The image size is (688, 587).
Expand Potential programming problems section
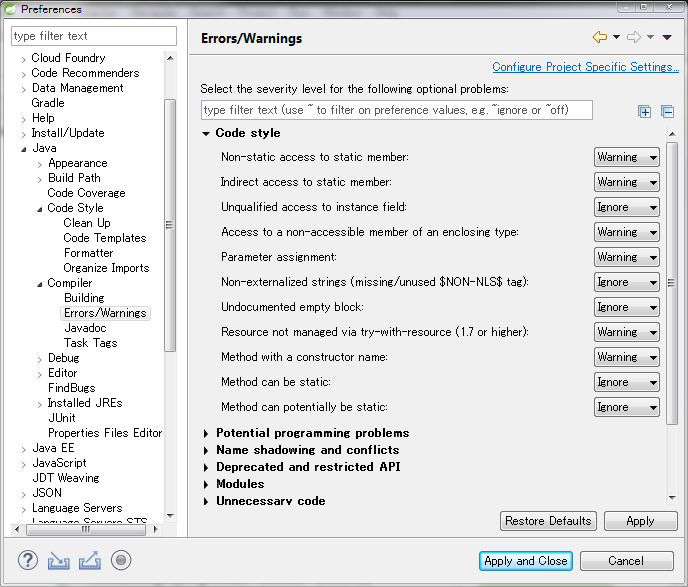pyautogui.click(x=207, y=433)
